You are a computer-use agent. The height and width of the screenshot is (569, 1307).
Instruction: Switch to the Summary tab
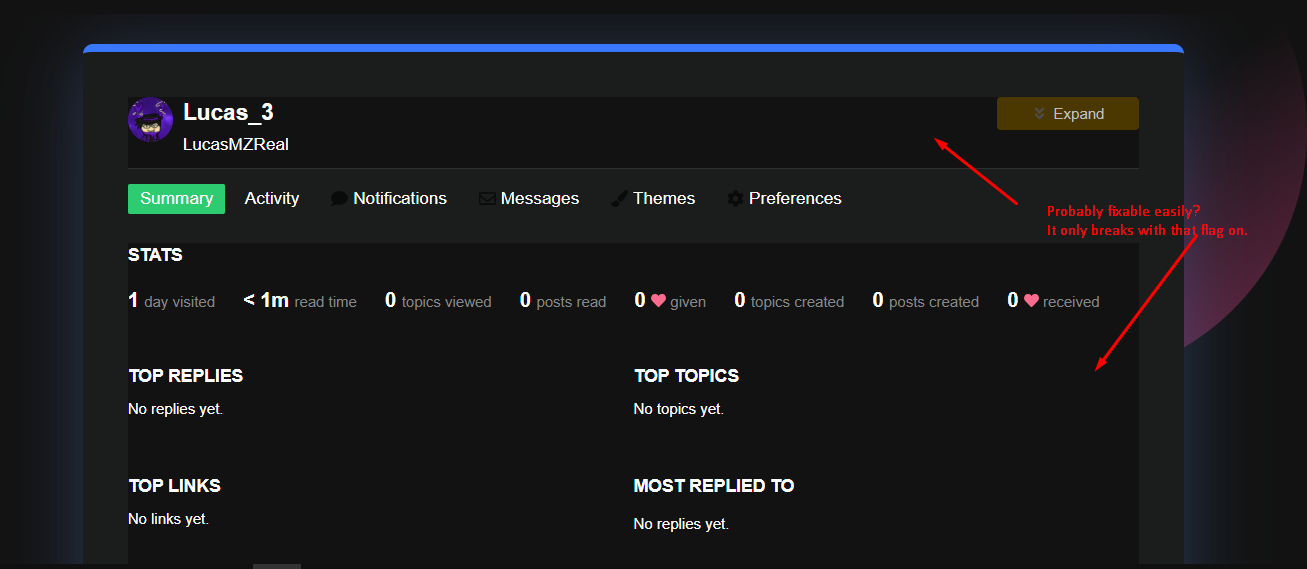pos(176,199)
